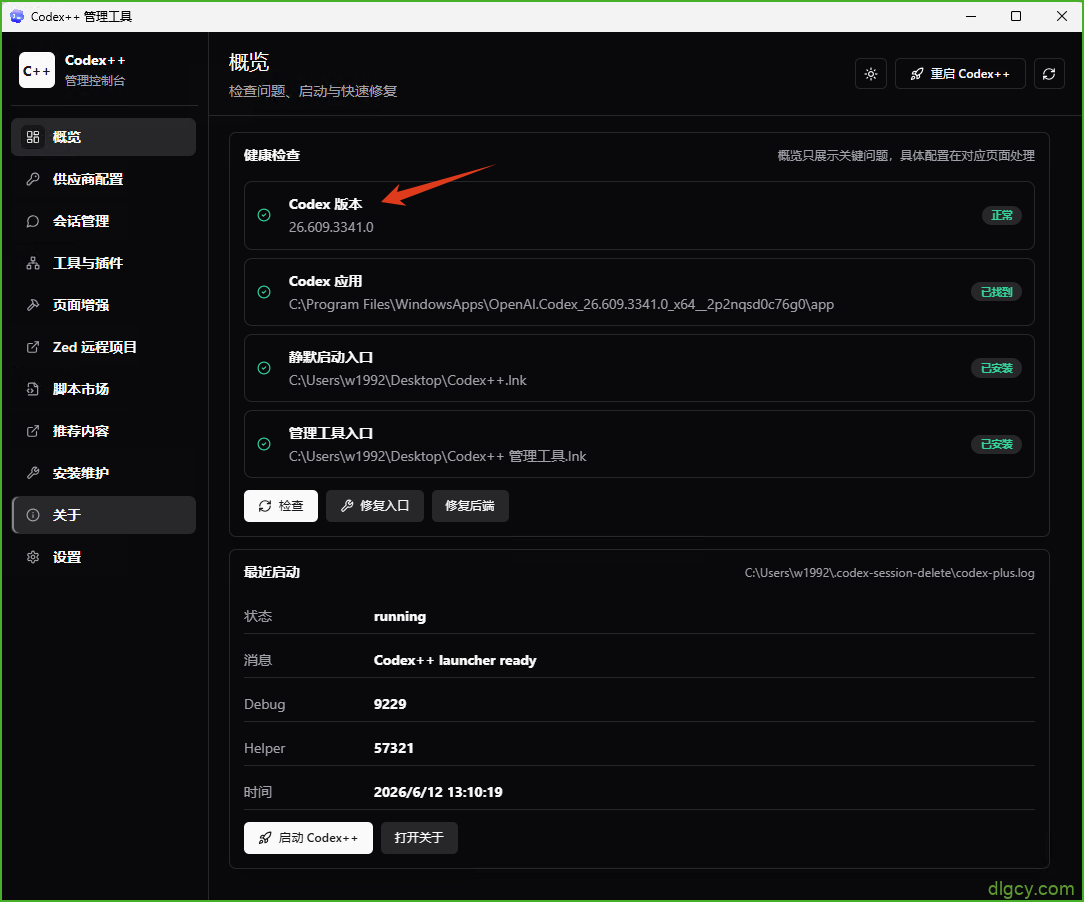The width and height of the screenshot is (1084, 902).
Task: Click the Debug port value 9229
Action: coord(390,704)
